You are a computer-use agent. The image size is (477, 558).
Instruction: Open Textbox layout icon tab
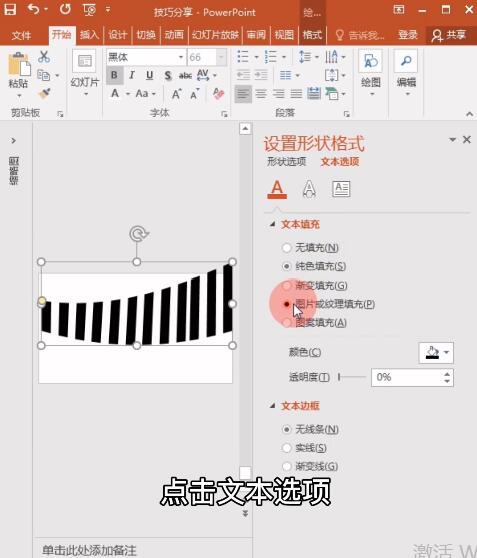pos(341,189)
